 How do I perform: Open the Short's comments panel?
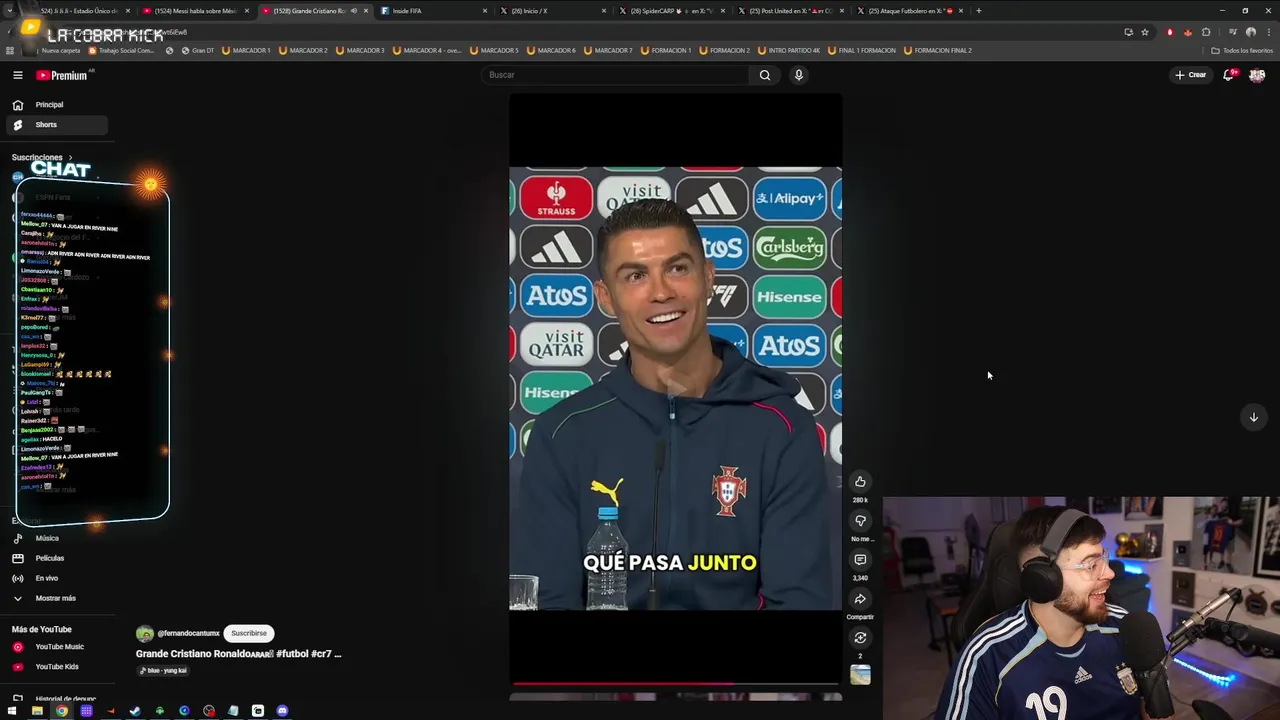[860, 560]
